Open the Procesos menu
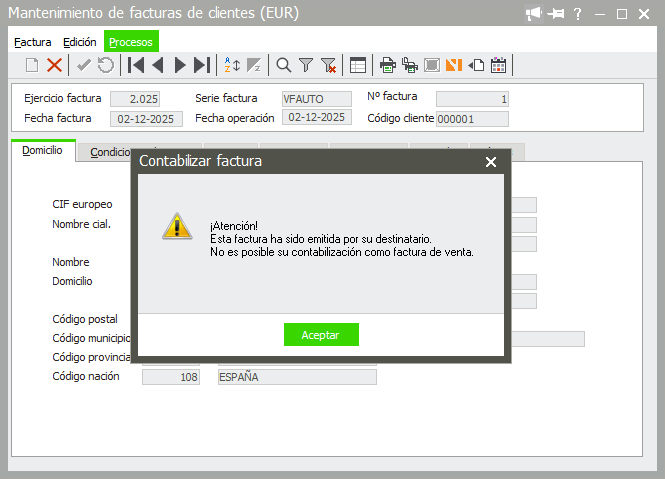 point(131,42)
